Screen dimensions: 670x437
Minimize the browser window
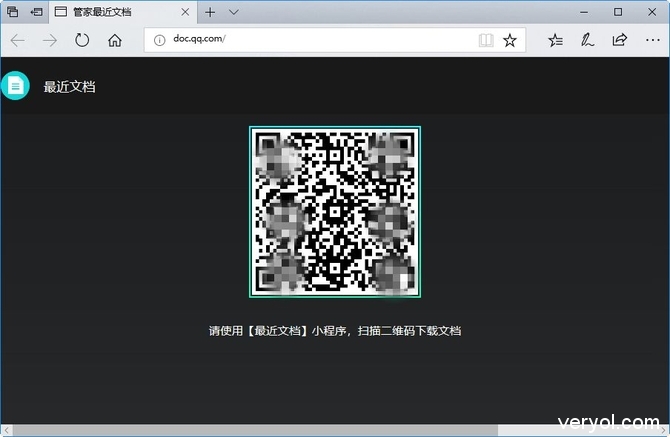584,12
